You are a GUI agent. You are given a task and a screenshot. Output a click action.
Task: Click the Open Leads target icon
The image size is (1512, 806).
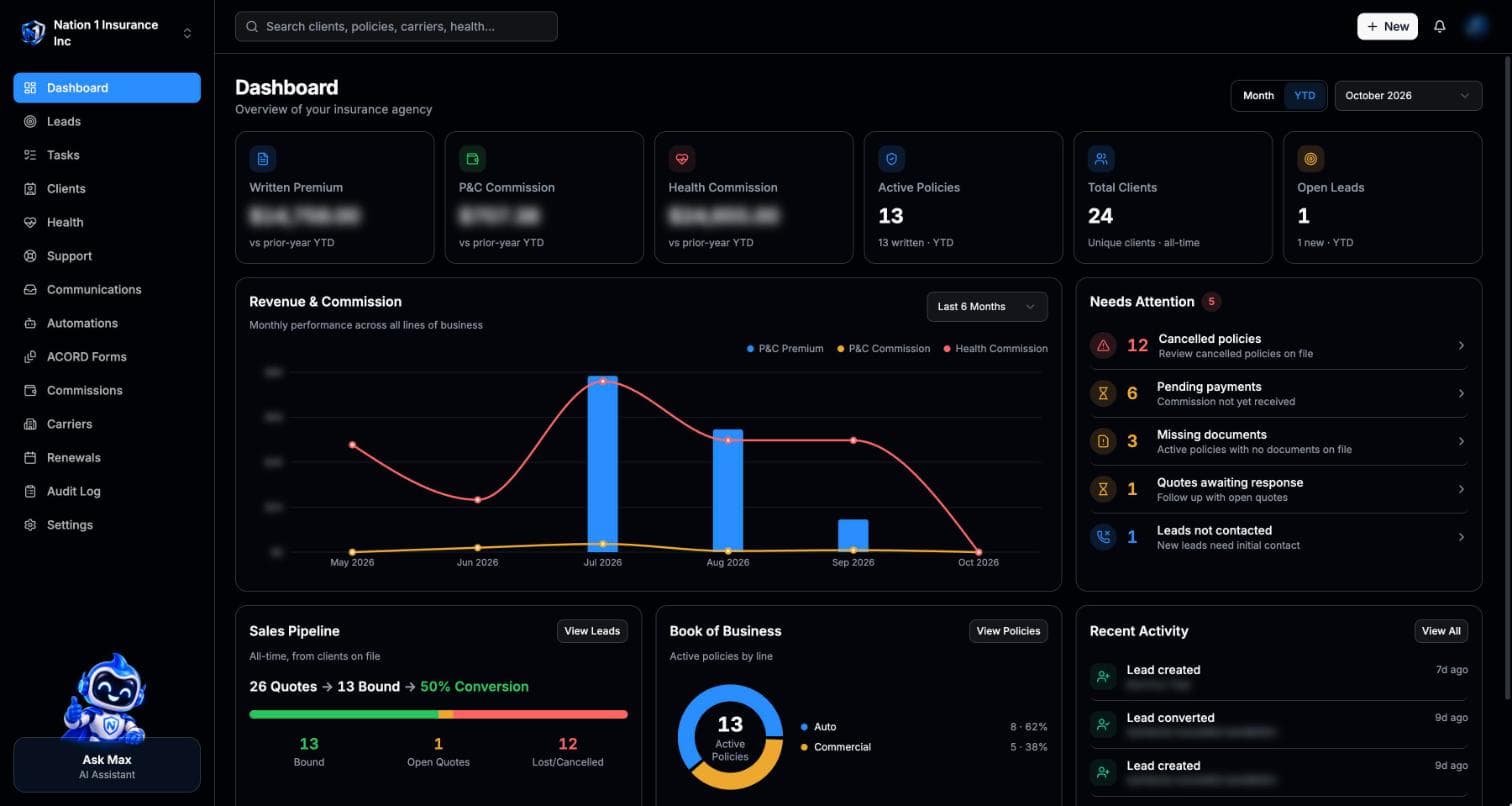coord(1311,158)
